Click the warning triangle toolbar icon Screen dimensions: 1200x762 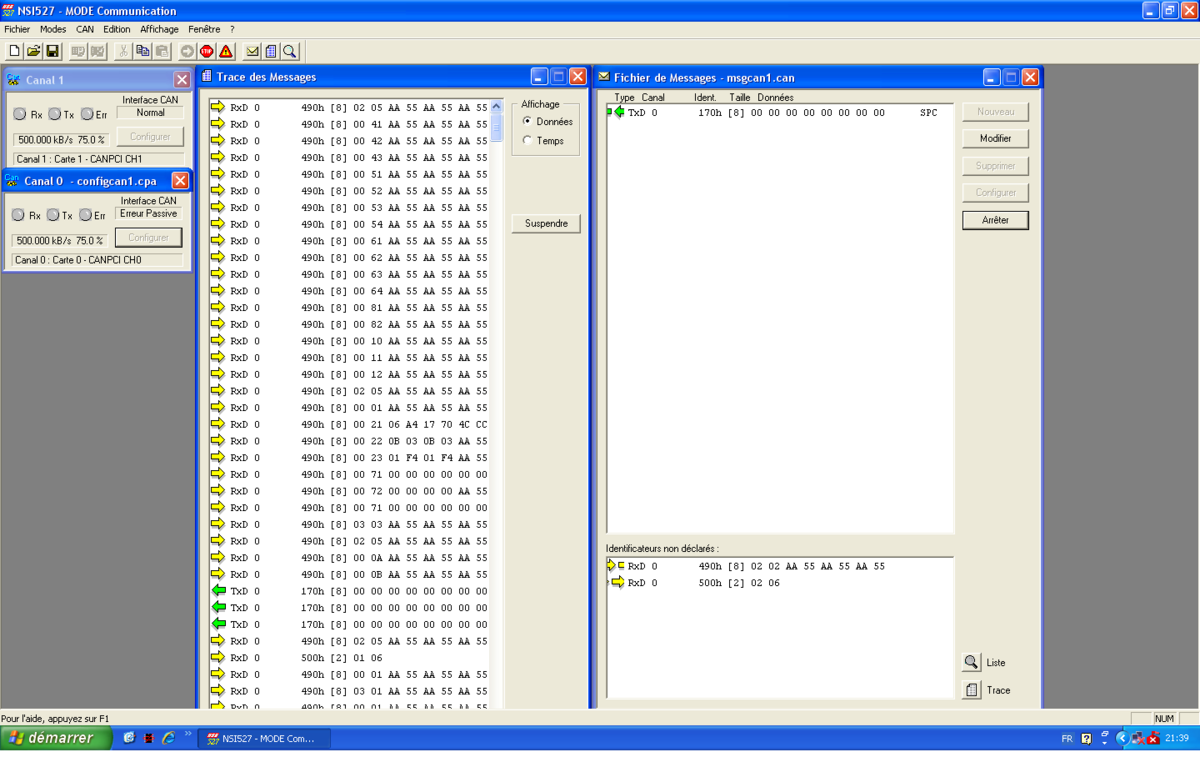tap(226, 51)
